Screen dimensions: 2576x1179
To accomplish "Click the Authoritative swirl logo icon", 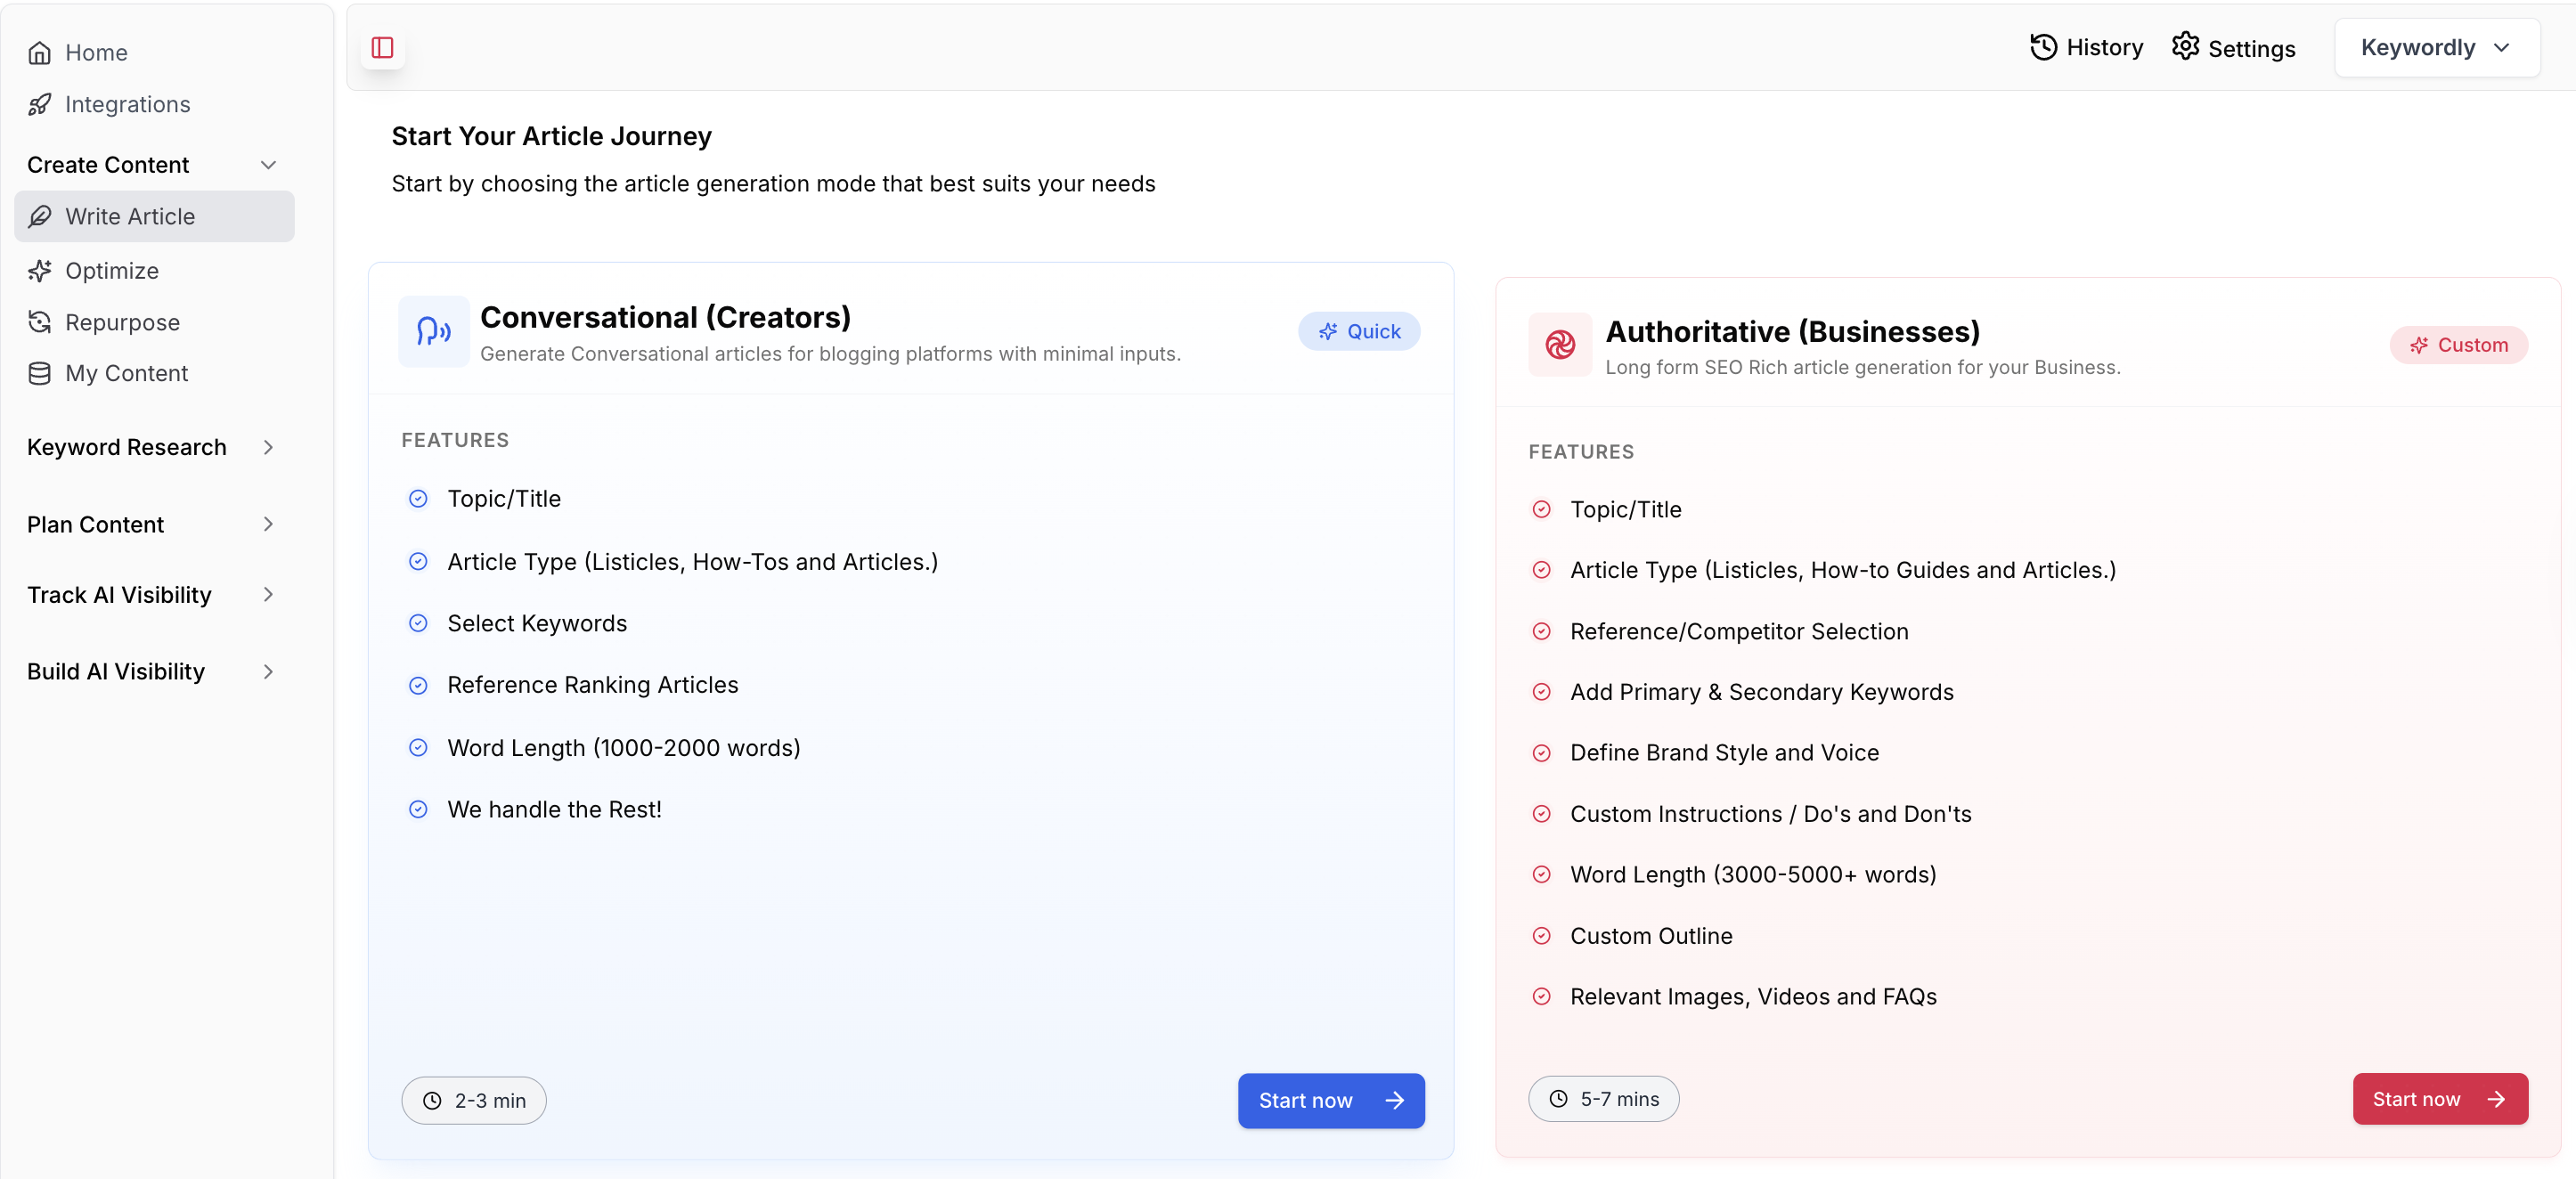I will click(1559, 345).
